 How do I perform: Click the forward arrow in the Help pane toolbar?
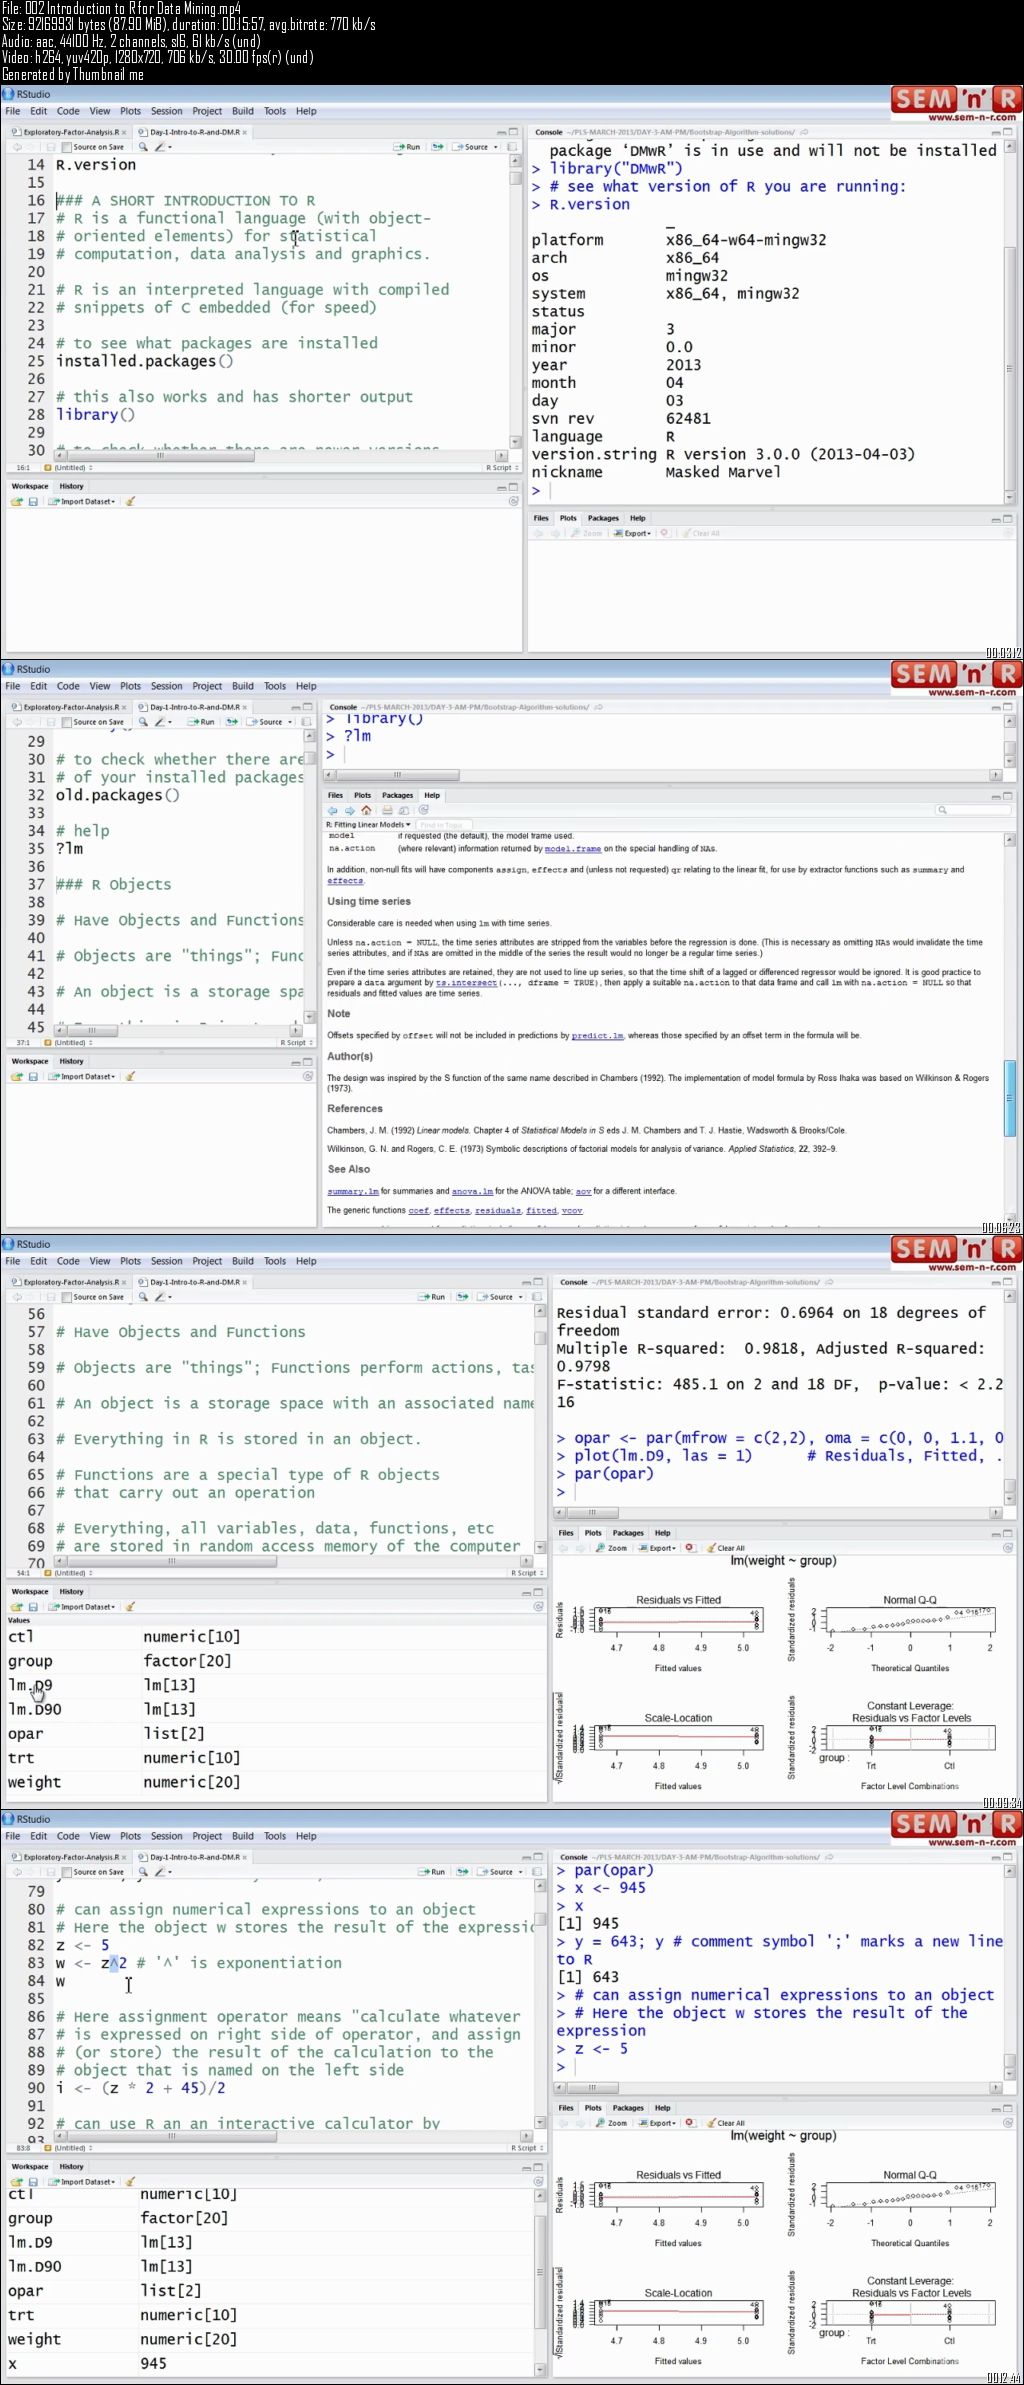click(x=350, y=810)
